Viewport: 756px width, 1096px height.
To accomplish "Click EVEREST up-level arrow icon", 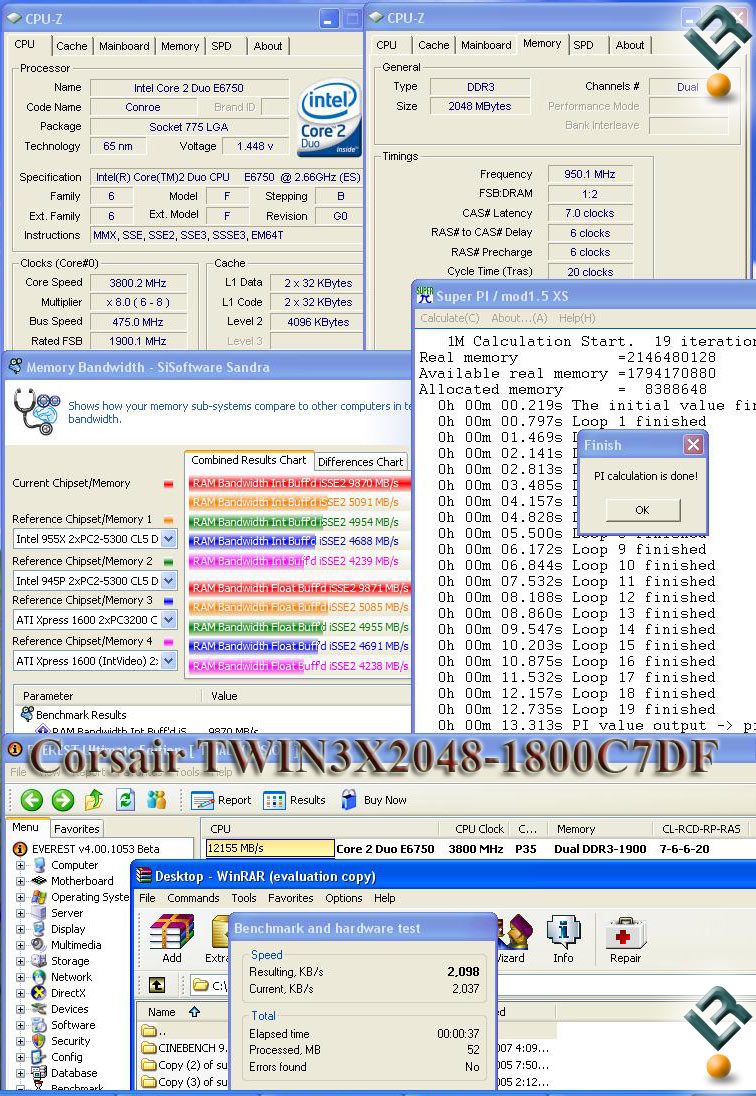I will click(94, 800).
